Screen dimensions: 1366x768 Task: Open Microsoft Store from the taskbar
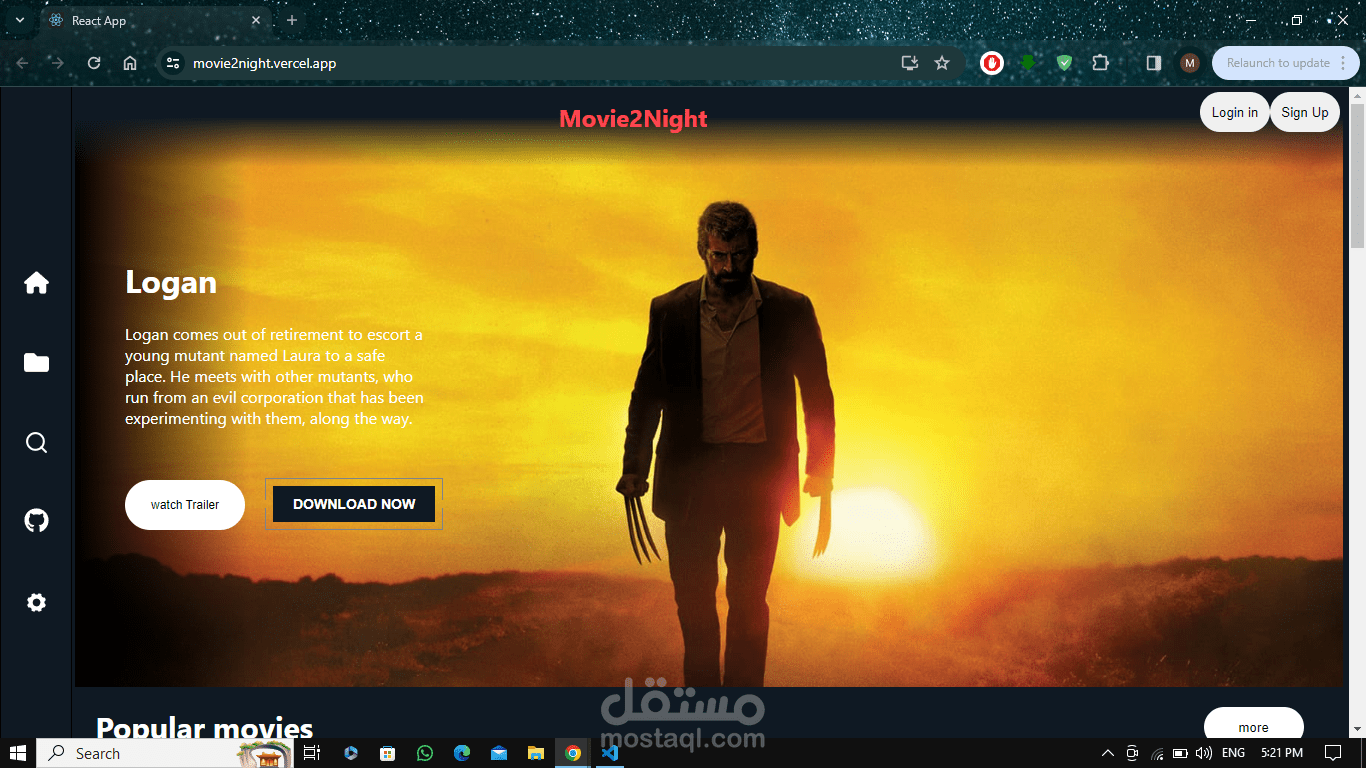(x=387, y=753)
